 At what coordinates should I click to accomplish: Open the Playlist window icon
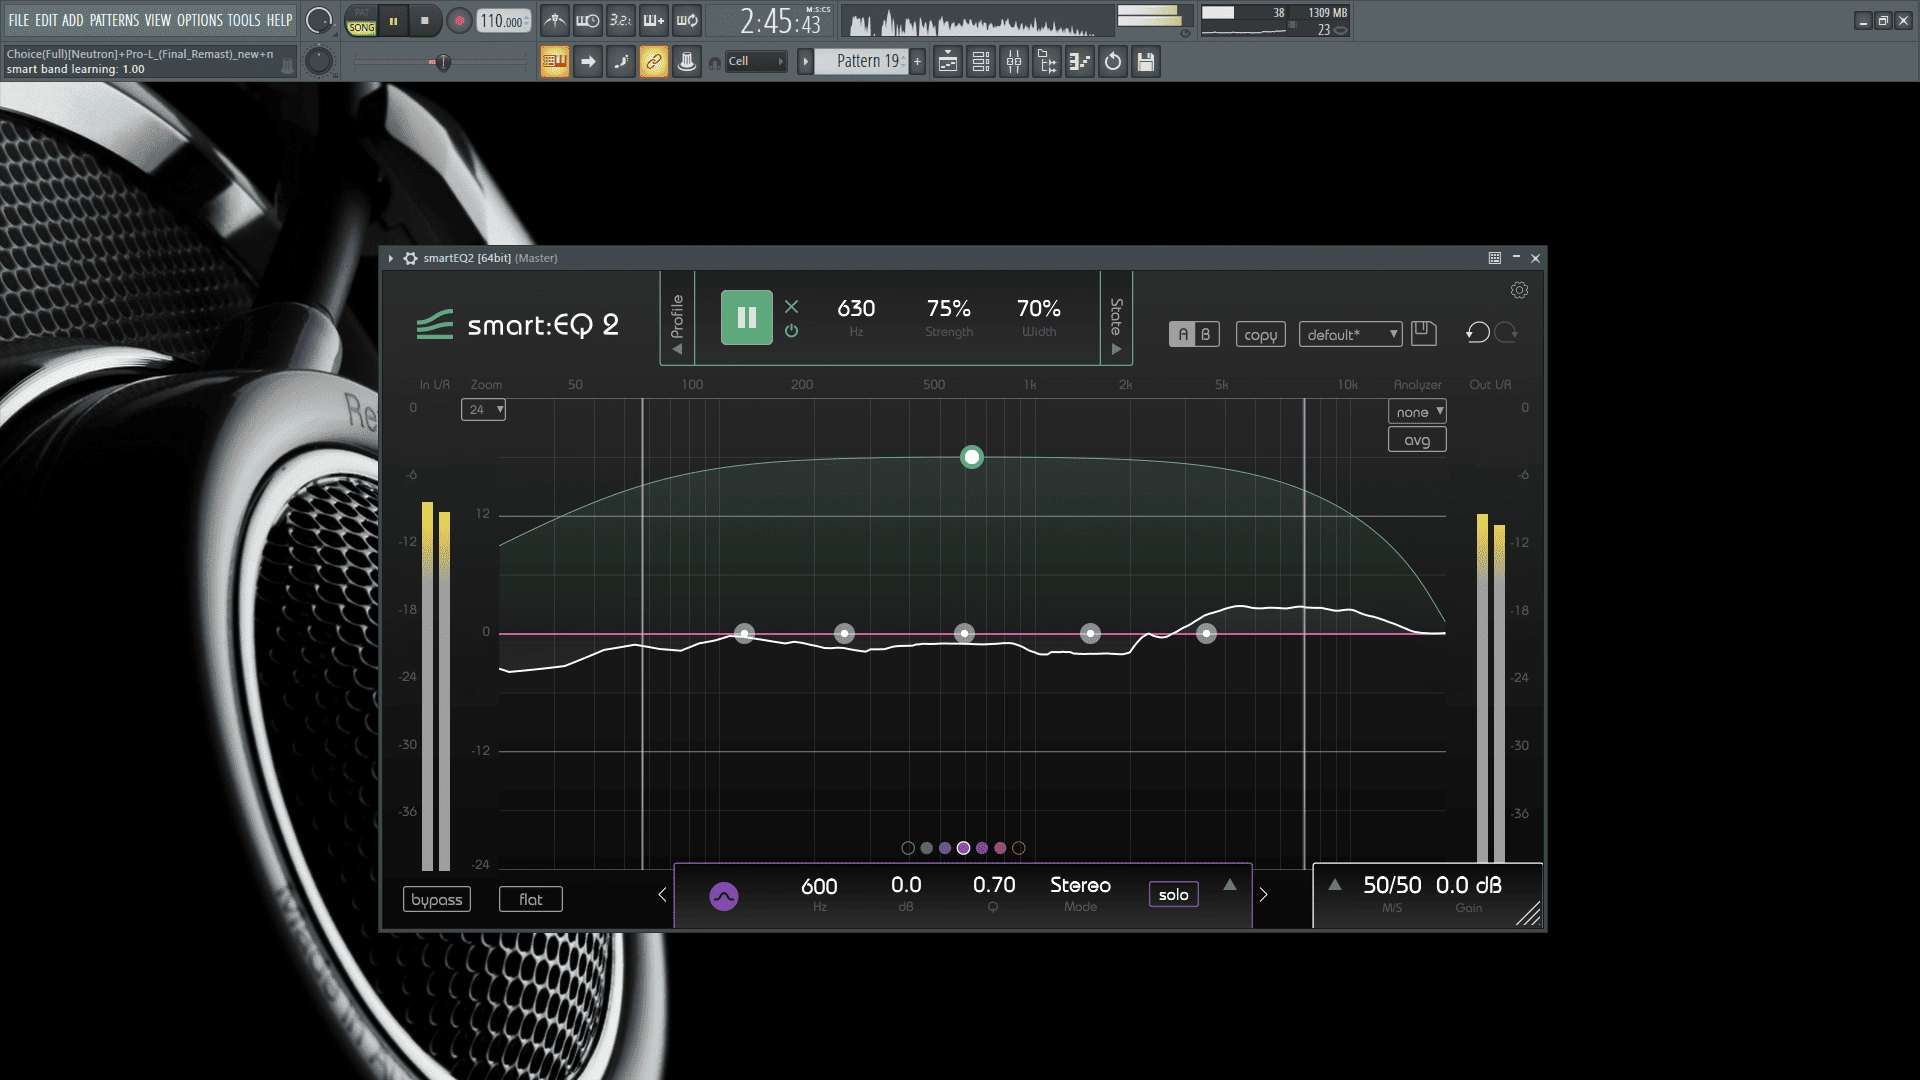click(948, 62)
